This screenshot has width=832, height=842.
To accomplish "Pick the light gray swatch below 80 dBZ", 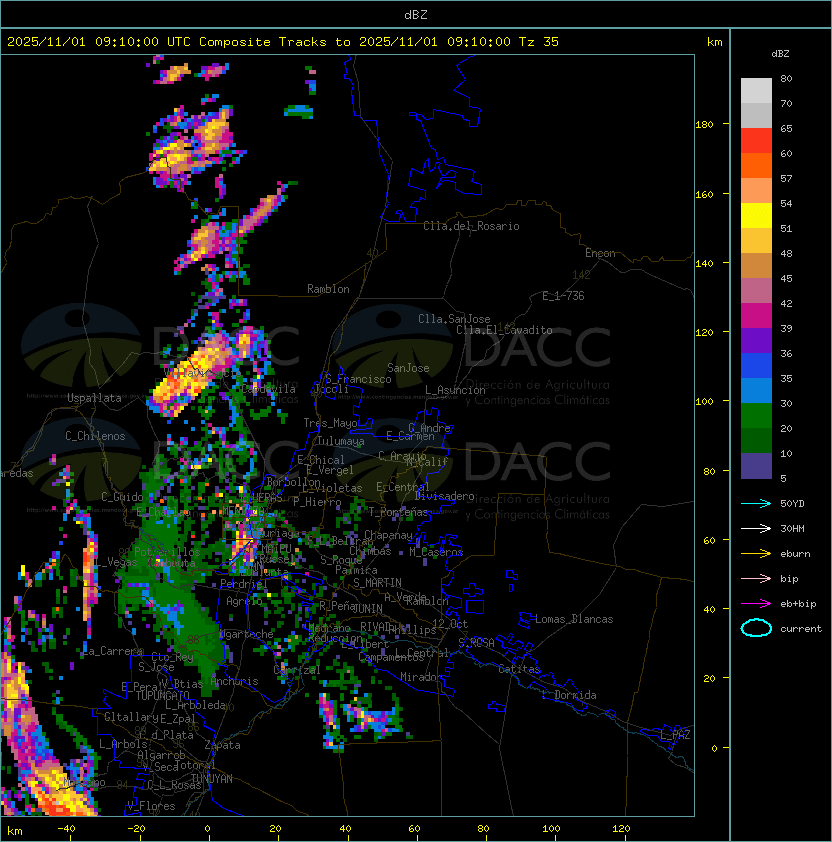I will coord(756,90).
